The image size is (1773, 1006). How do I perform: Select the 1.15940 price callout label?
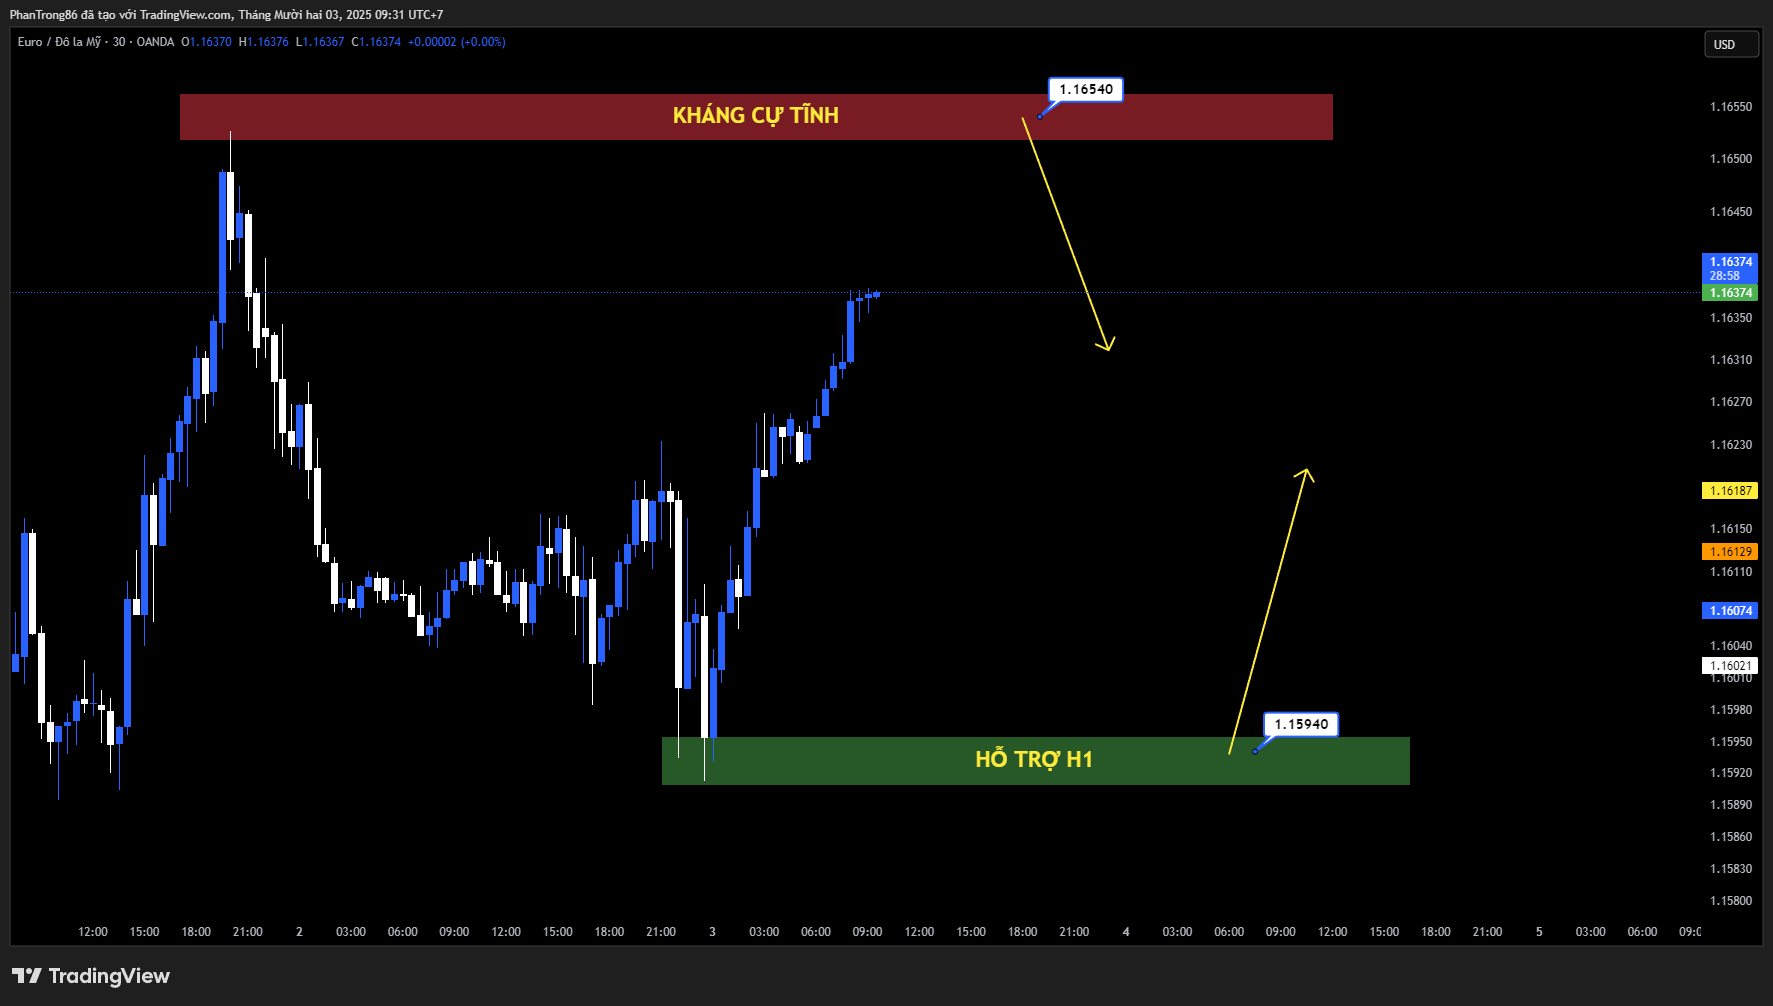(x=1301, y=724)
